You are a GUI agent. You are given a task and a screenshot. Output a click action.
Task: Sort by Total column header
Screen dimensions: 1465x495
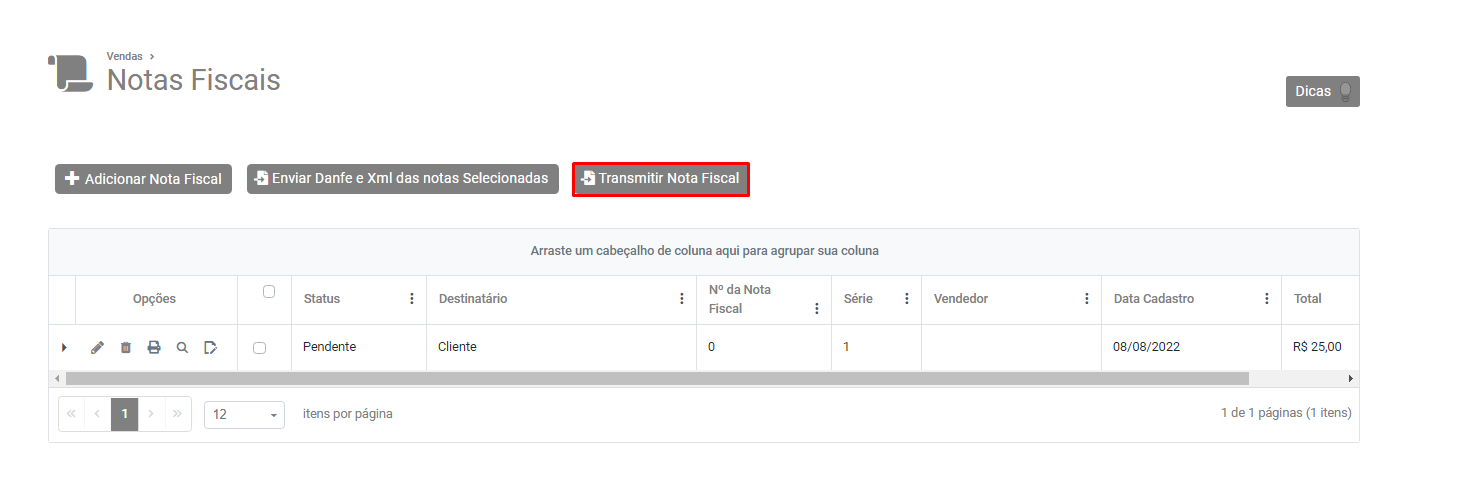click(1308, 299)
